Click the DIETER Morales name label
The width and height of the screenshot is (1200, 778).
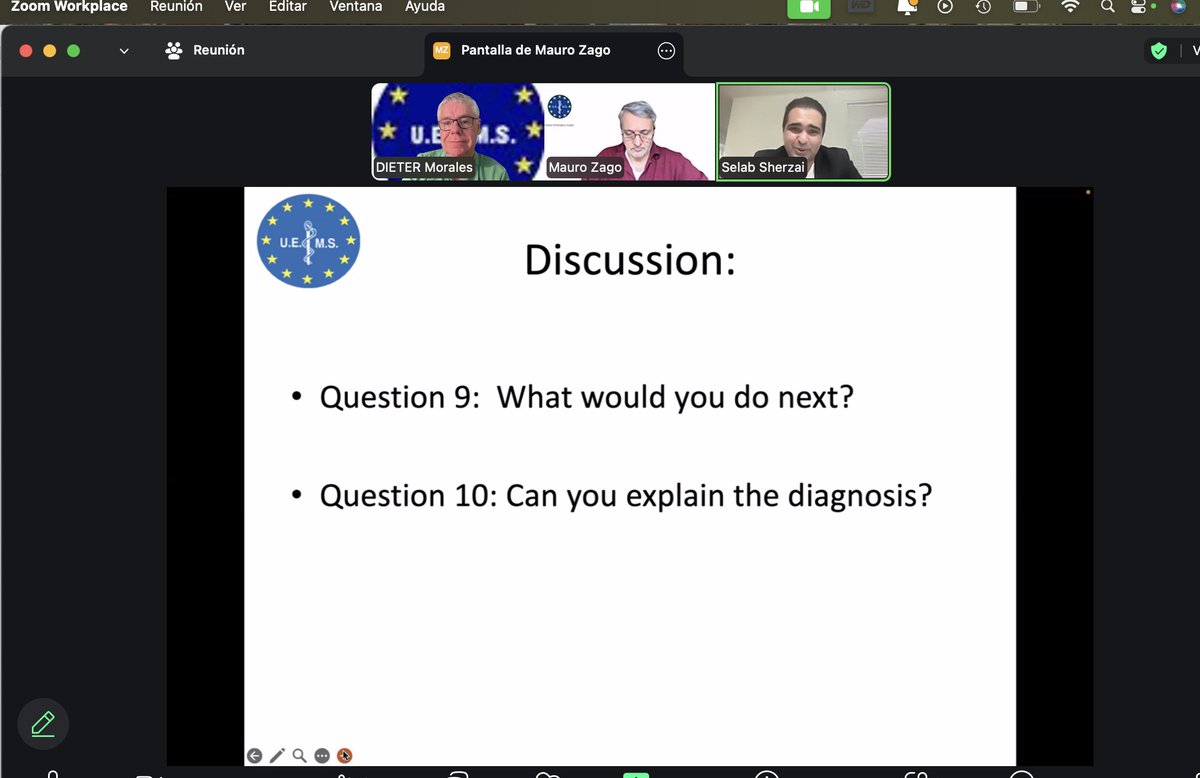[x=424, y=167]
